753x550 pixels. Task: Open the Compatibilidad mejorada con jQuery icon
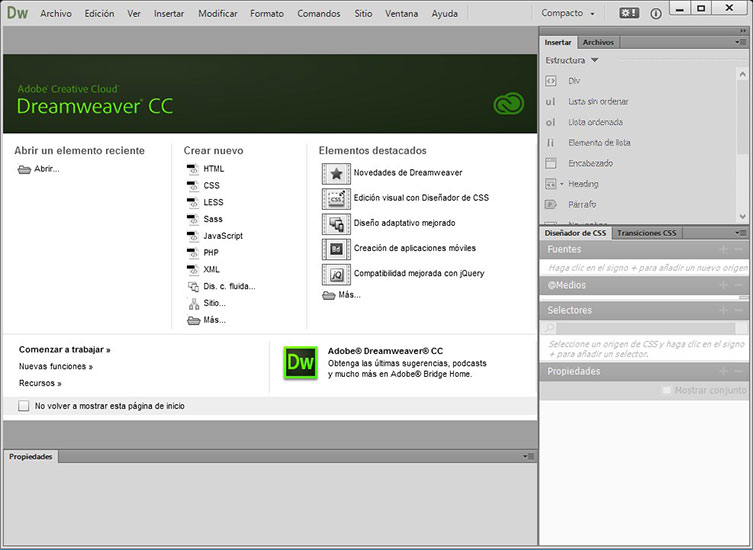coord(336,274)
